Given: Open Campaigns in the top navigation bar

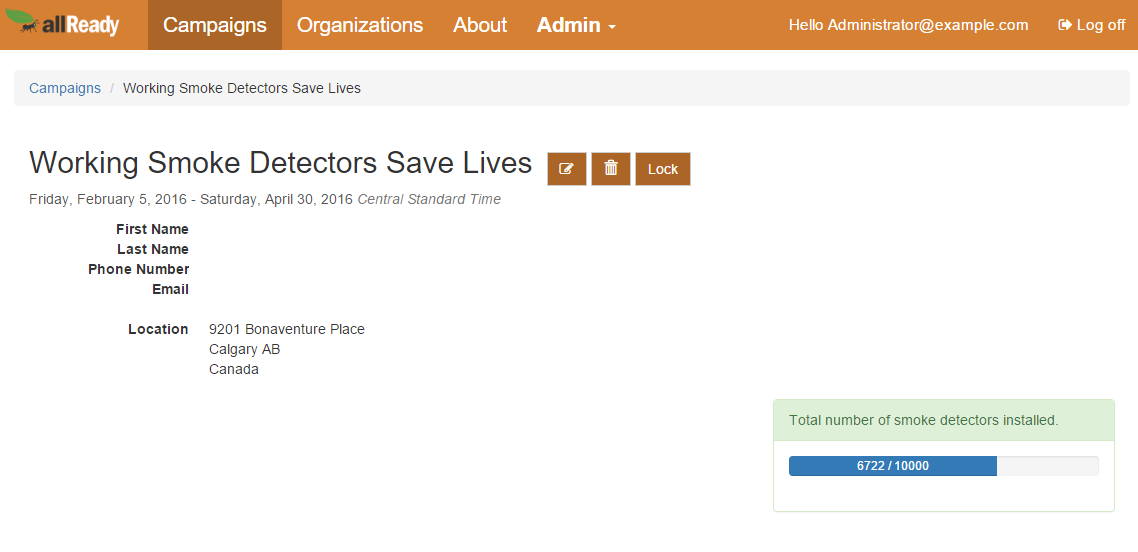Looking at the screenshot, I should (x=215, y=25).
